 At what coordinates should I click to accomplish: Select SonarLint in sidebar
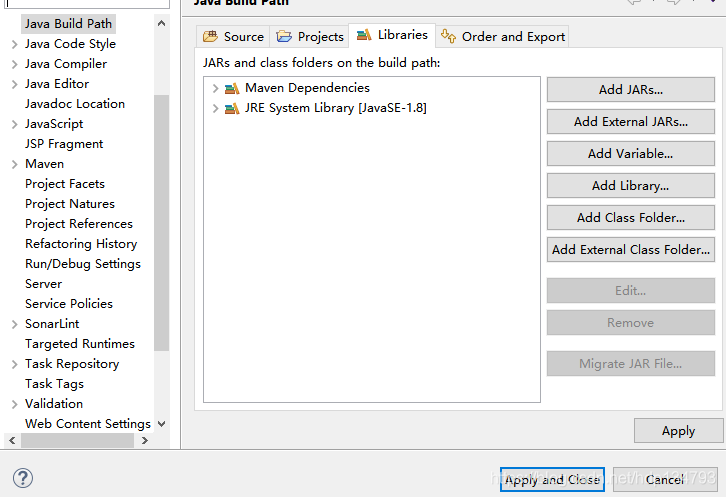[52, 324]
